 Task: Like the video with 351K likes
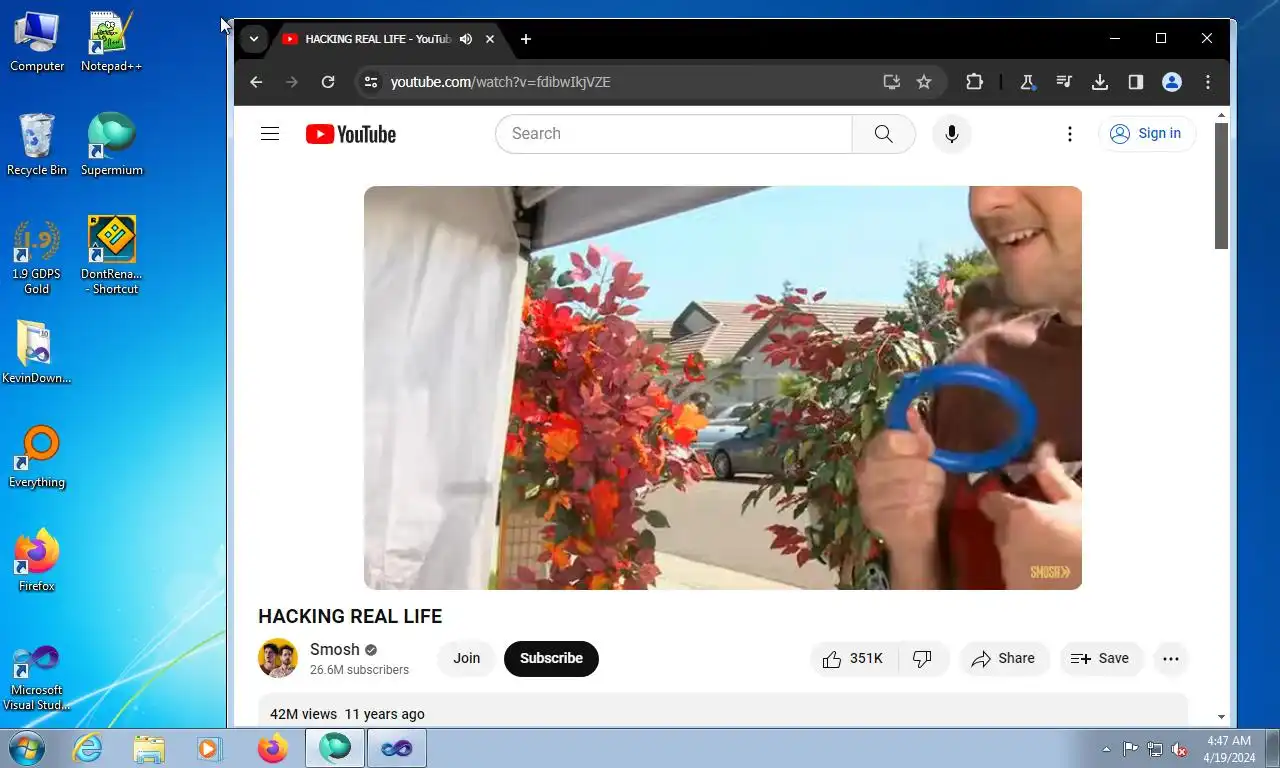(x=854, y=659)
